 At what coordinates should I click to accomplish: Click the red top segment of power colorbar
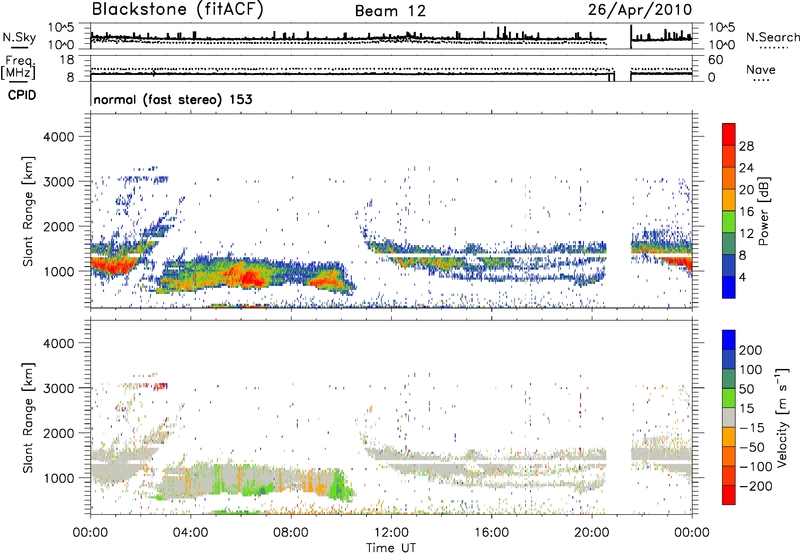tap(729, 134)
